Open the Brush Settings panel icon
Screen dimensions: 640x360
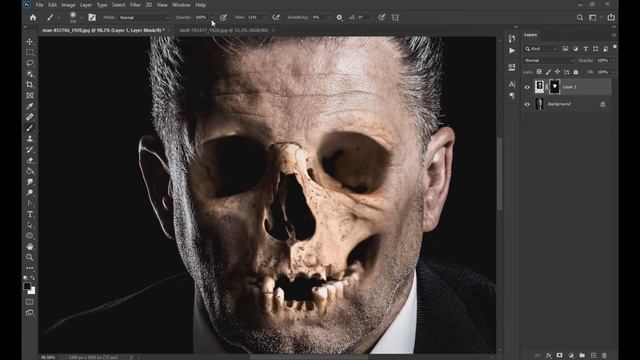click(92, 18)
